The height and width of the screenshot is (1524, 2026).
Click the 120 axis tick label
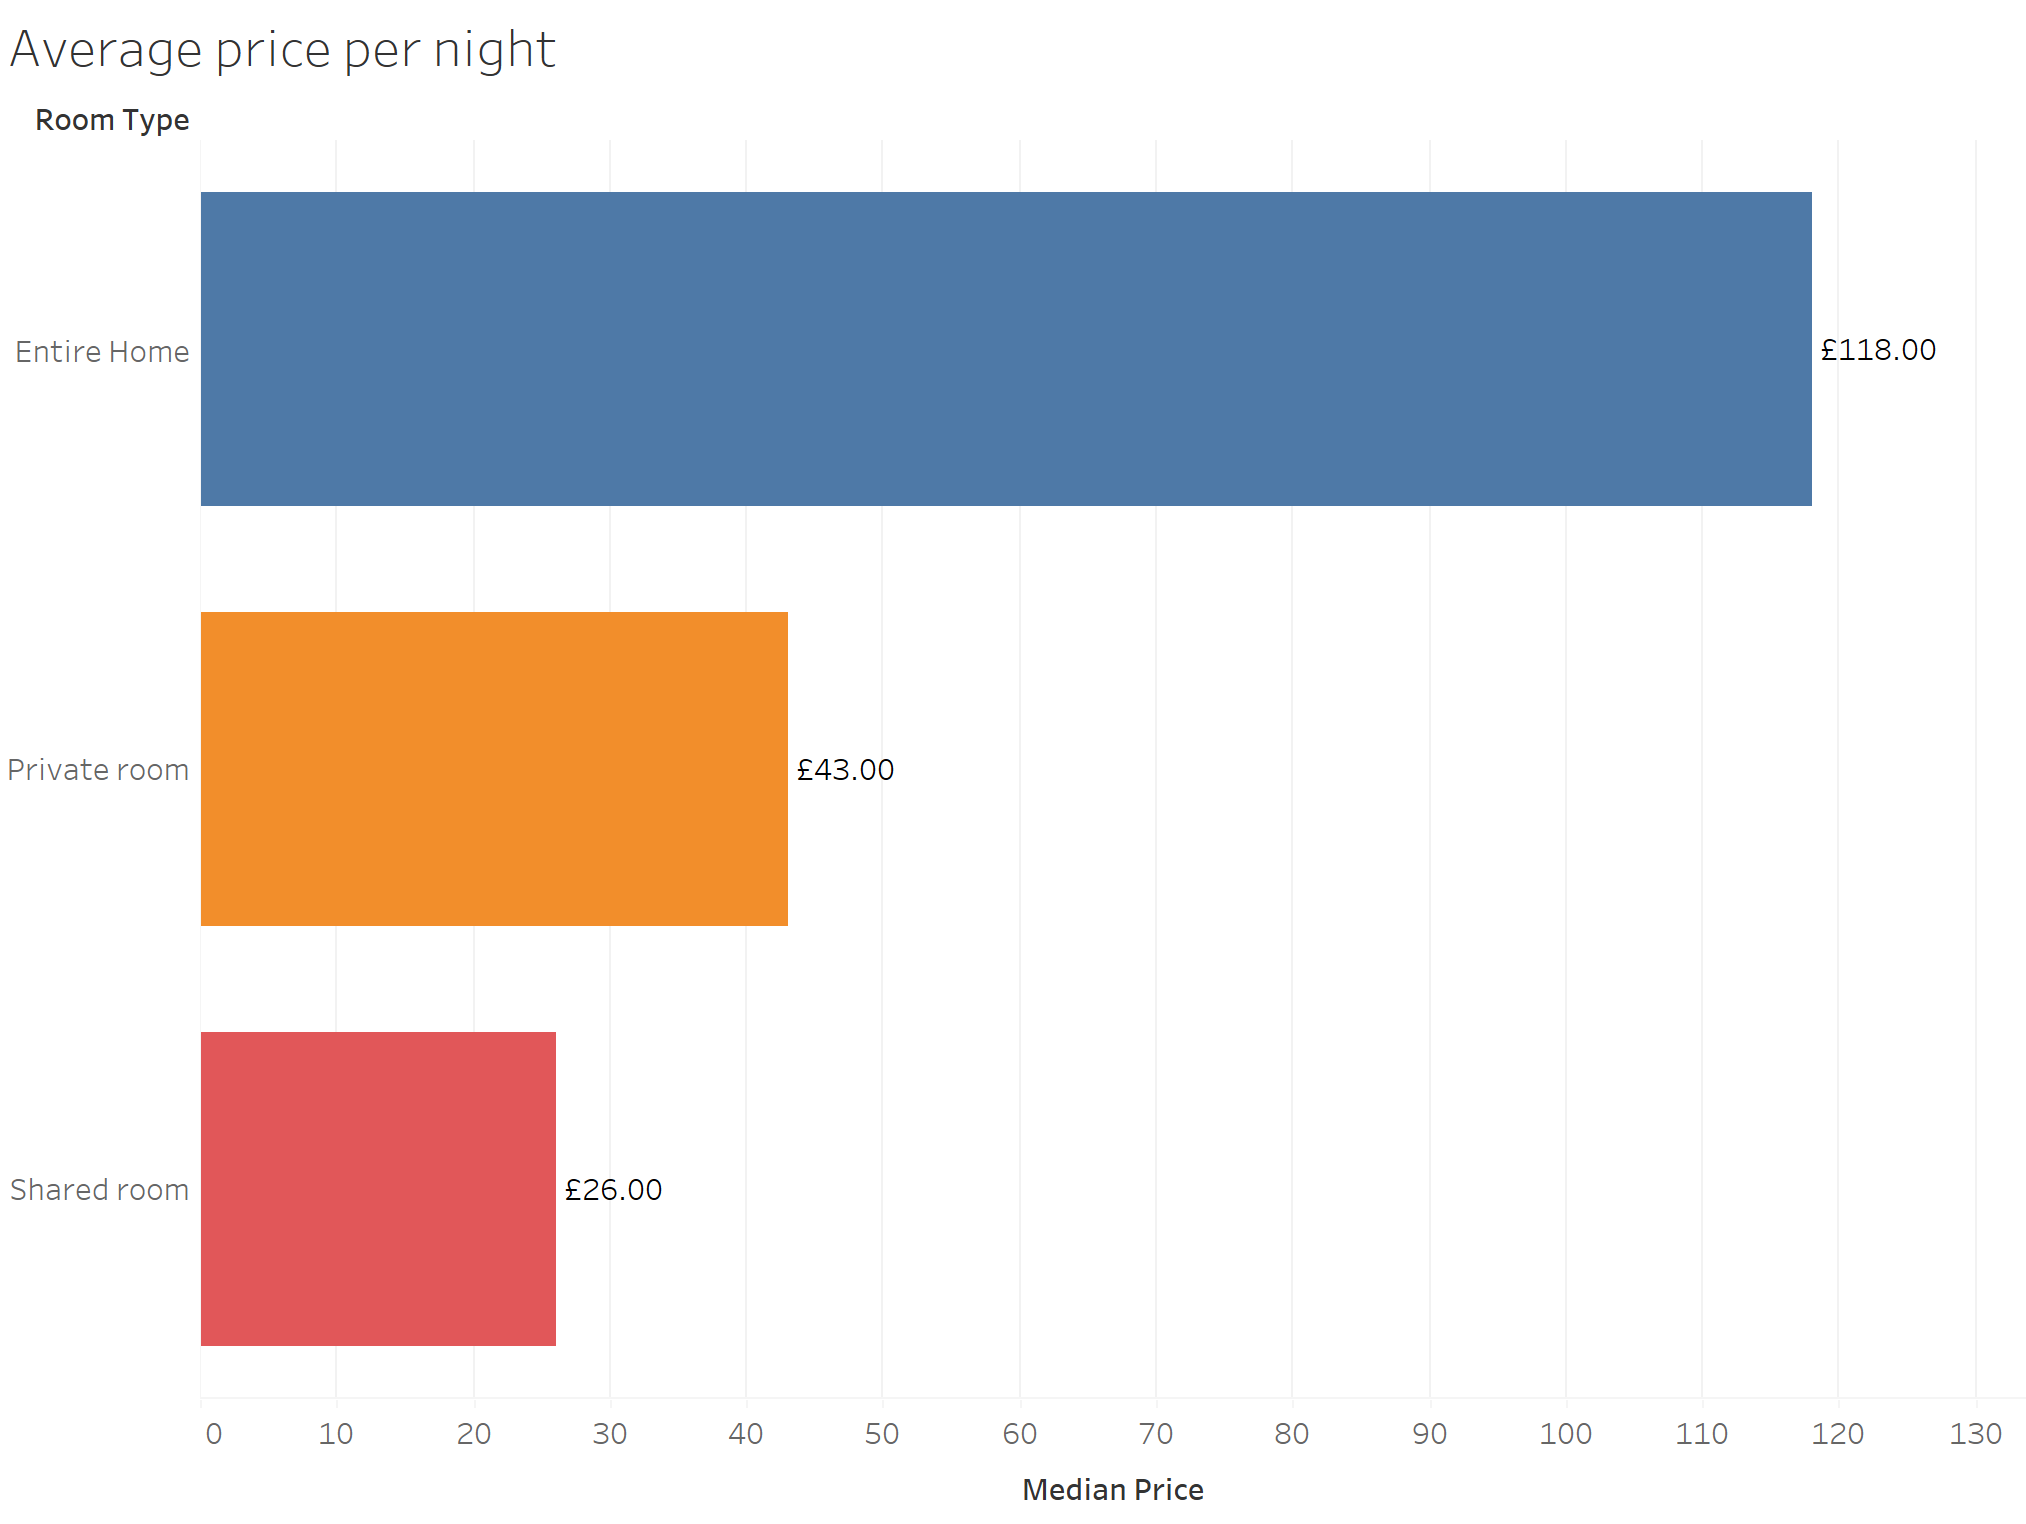(x=1837, y=1434)
